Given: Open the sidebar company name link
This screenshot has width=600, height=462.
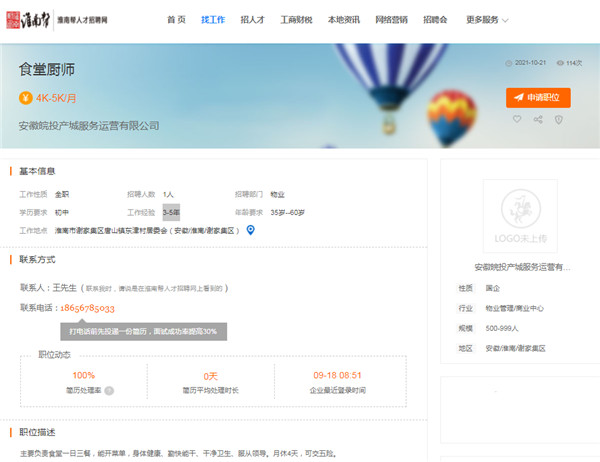Looking at the screenshot, I should 522,267.
